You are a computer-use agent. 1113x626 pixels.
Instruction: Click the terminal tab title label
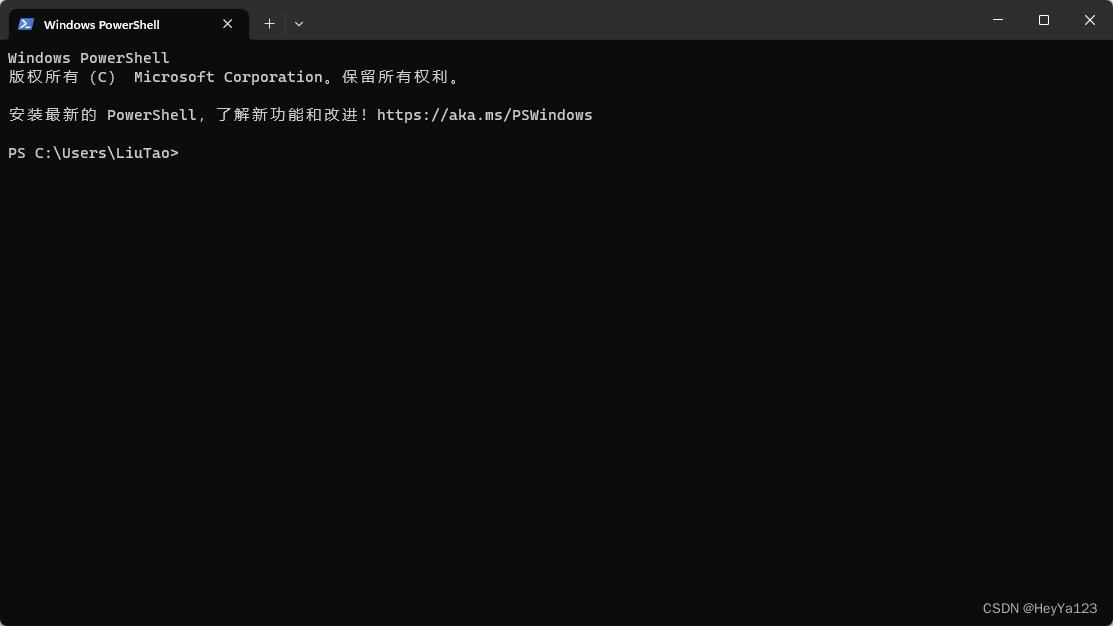point(101,24)
